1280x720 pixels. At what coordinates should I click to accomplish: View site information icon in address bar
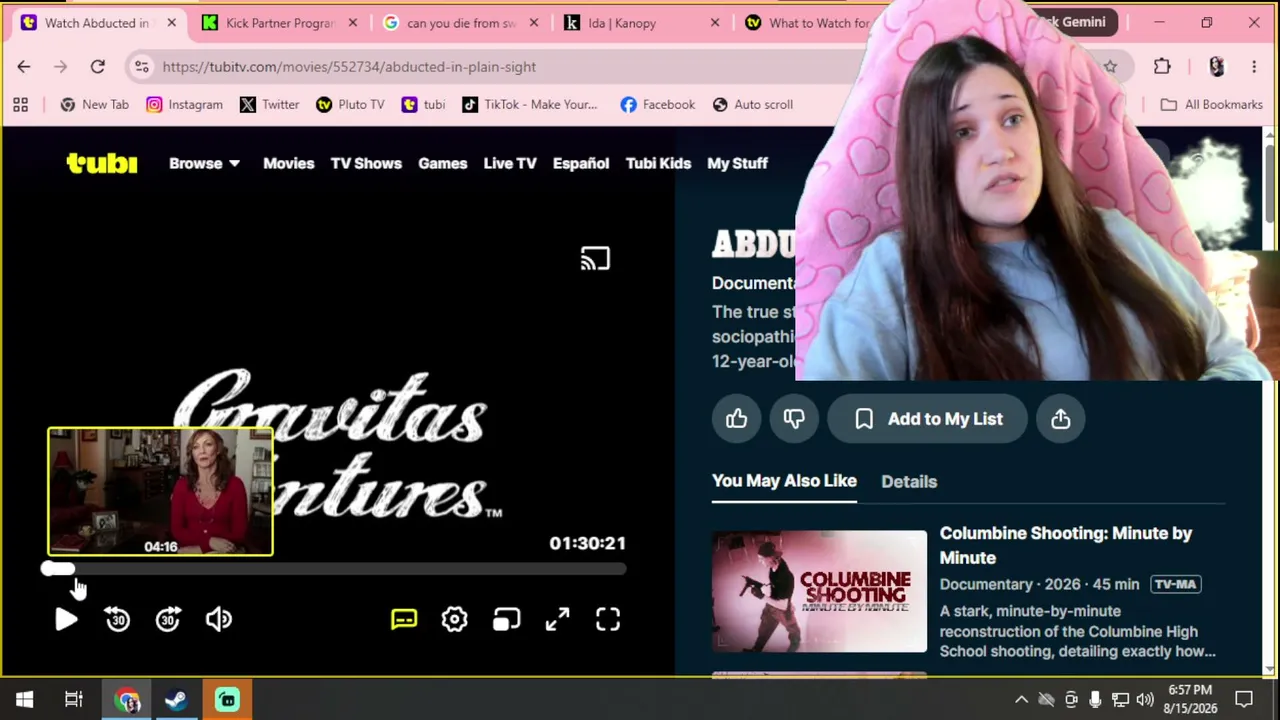pyautogui.click(x=142, y=67)
